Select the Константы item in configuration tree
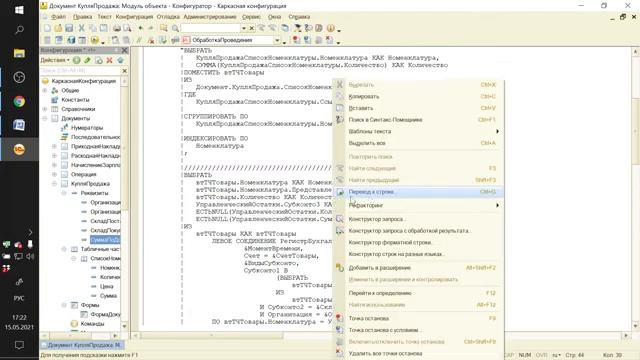Viewport: 640px width, 360px height. (75, 100)
